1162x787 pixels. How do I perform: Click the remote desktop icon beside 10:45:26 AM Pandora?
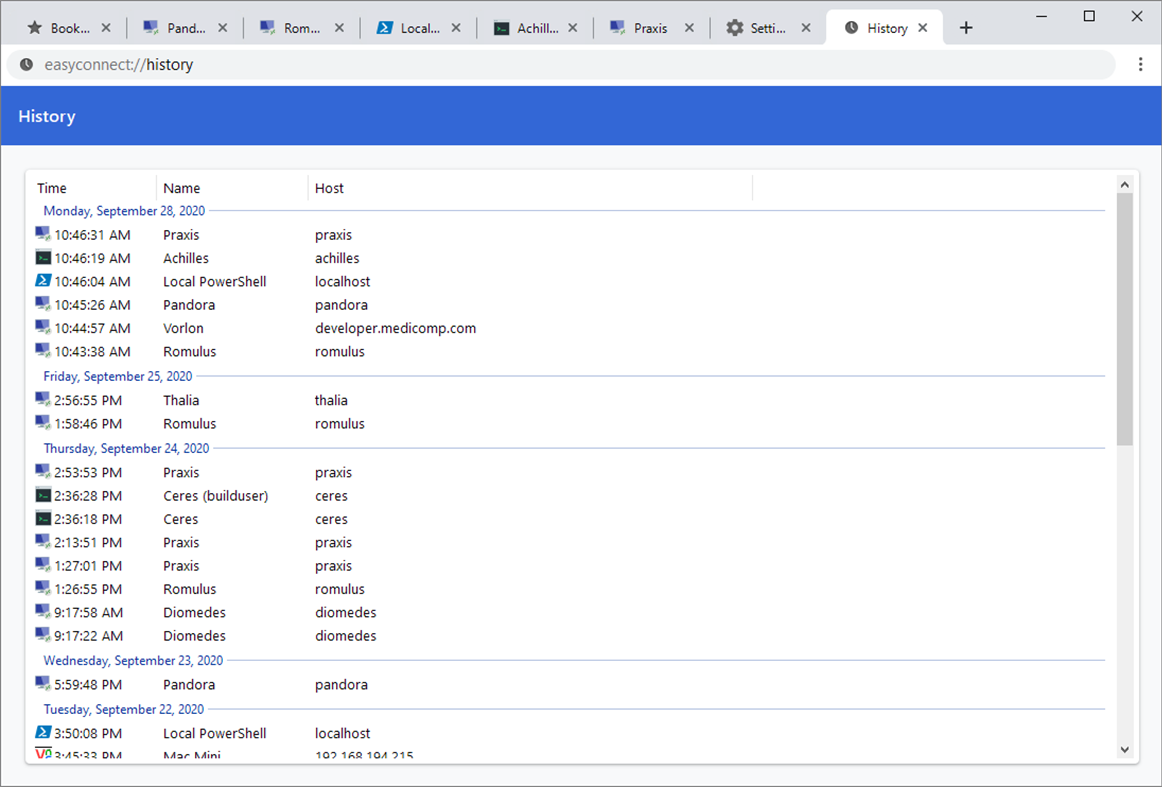coord(43,305)
